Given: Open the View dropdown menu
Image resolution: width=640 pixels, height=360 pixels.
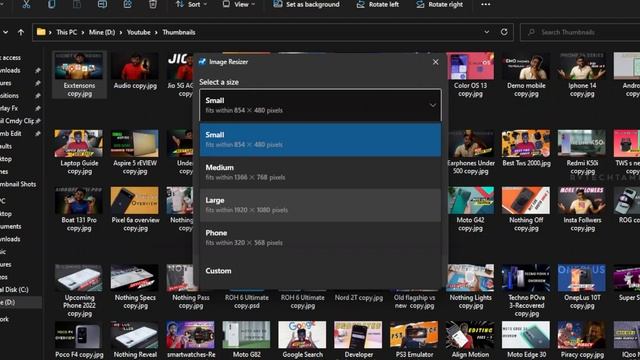Looking at the screenshot, I should pos(239,4).
